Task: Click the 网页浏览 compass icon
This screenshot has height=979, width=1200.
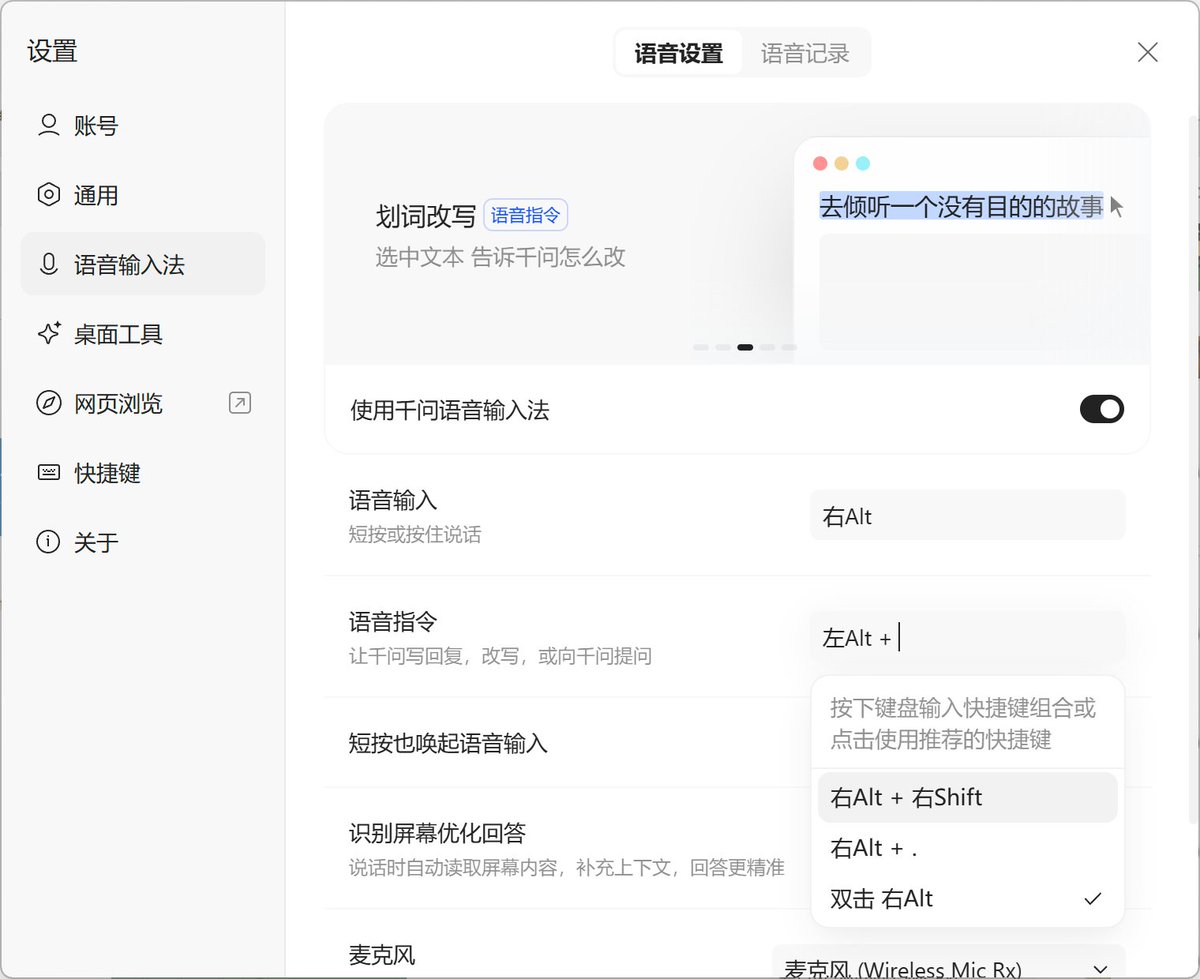Action: point(48,403)
